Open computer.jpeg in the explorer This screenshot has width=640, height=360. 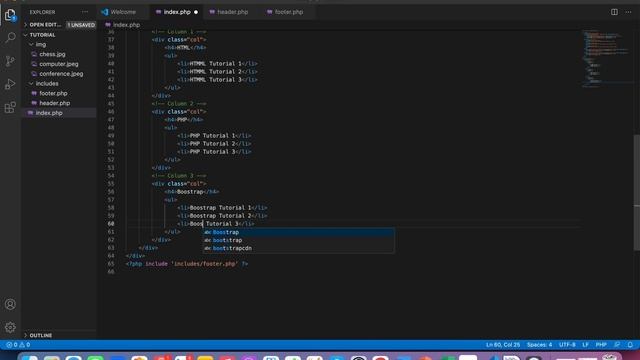click(59, 64)
